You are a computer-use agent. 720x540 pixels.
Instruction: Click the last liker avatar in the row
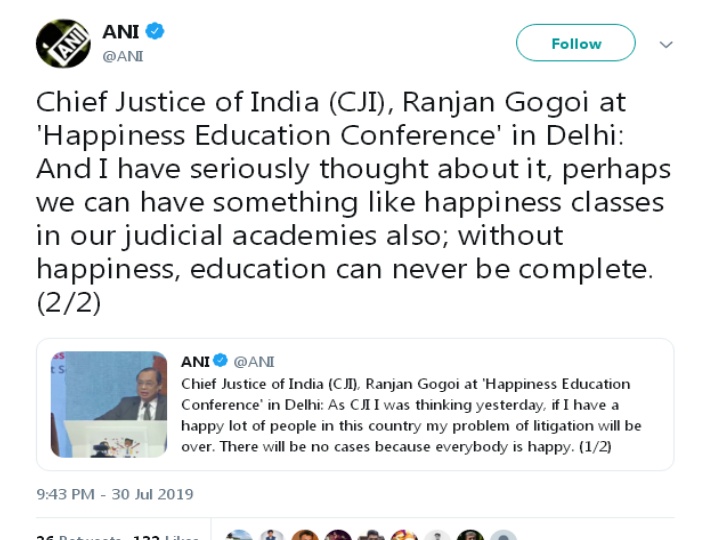503,536
